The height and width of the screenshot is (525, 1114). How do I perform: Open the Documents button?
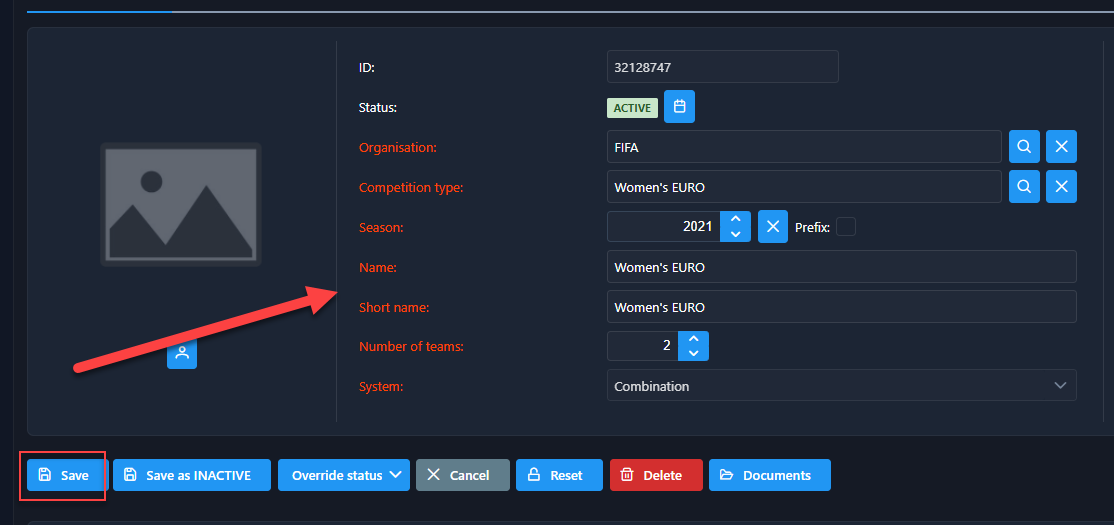coord(769,475)
